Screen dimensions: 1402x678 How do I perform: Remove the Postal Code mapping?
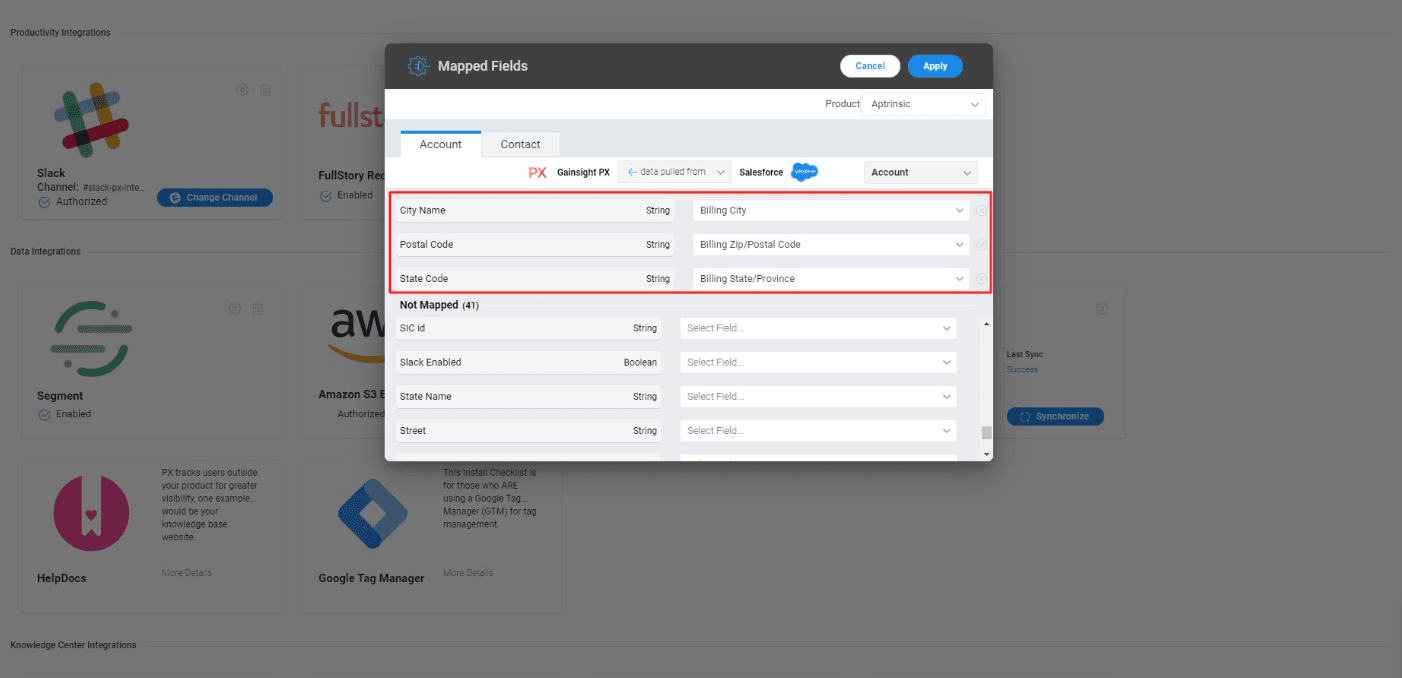[x=981, y=245]
